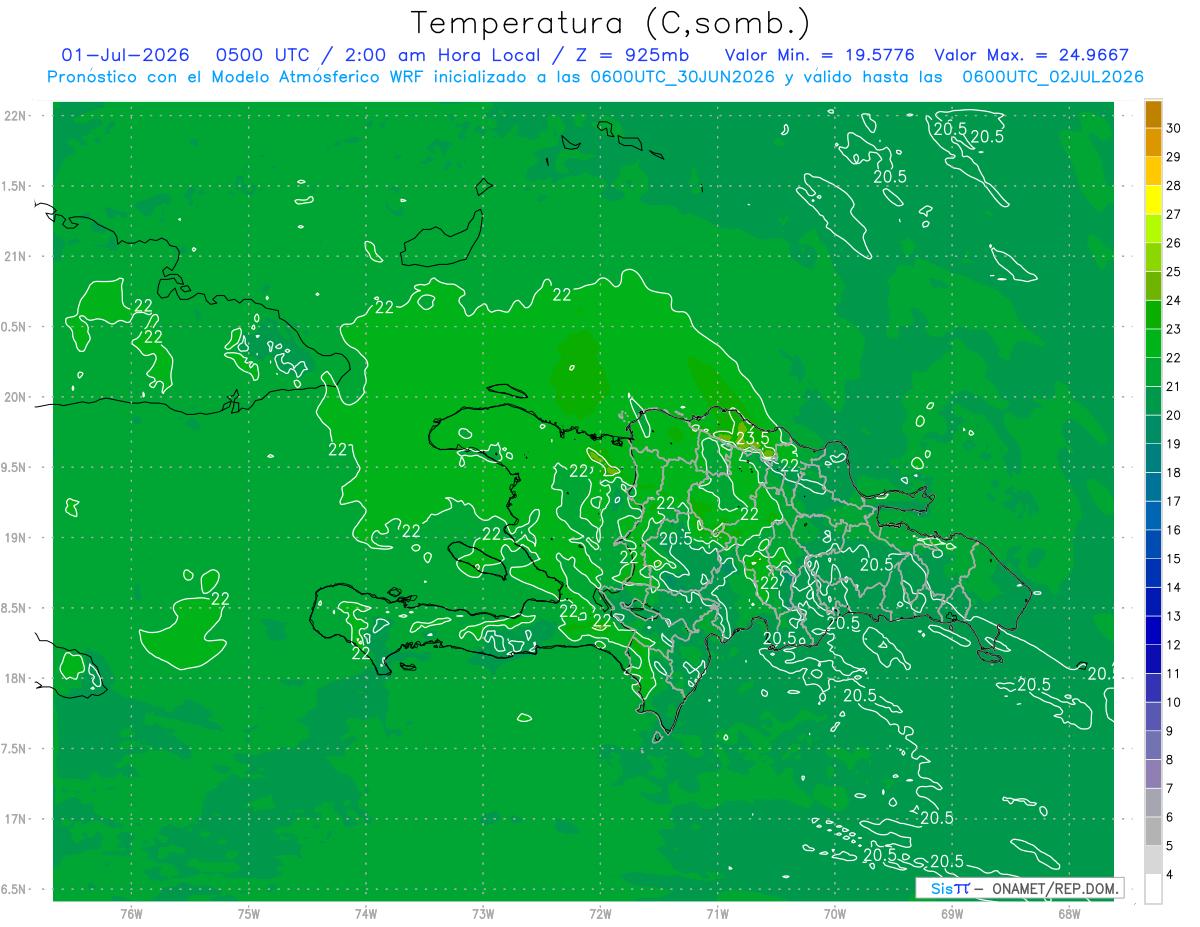Click the '20N' latitude axis label

click(15, 398)
